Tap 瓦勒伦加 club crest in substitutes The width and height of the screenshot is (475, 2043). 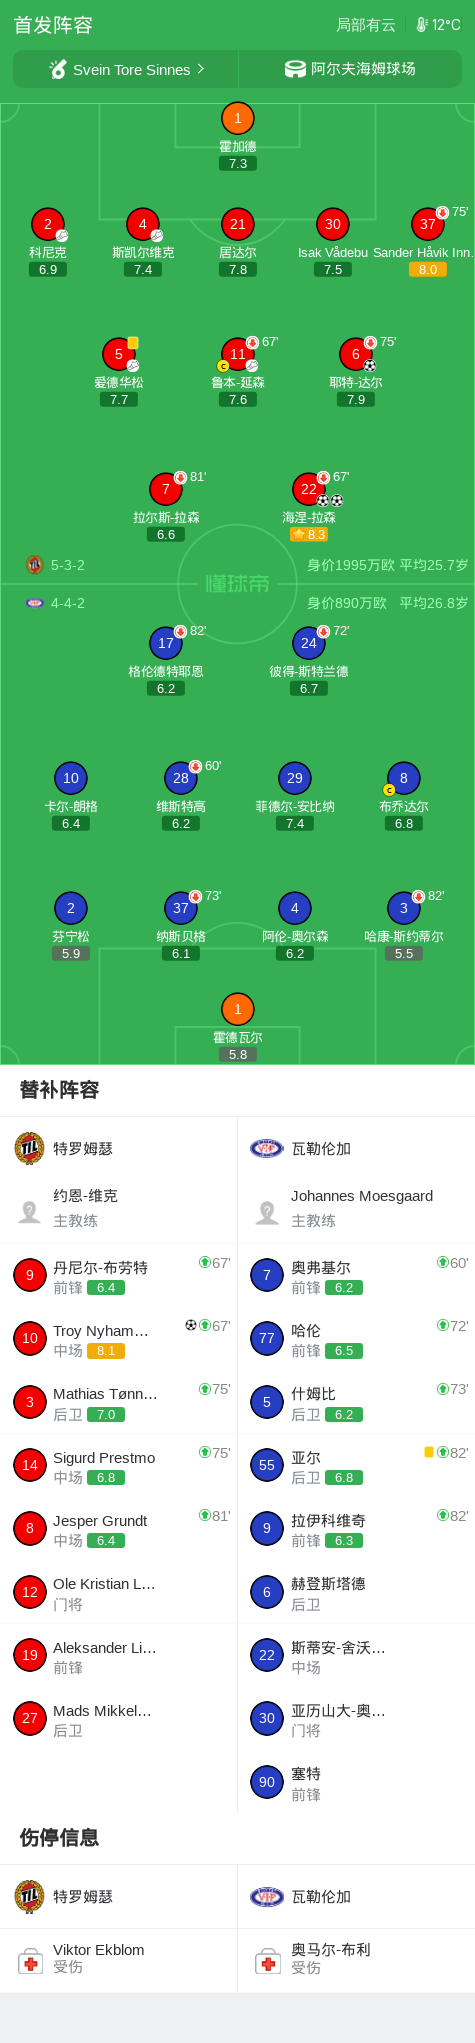[x=267, y=1148]
